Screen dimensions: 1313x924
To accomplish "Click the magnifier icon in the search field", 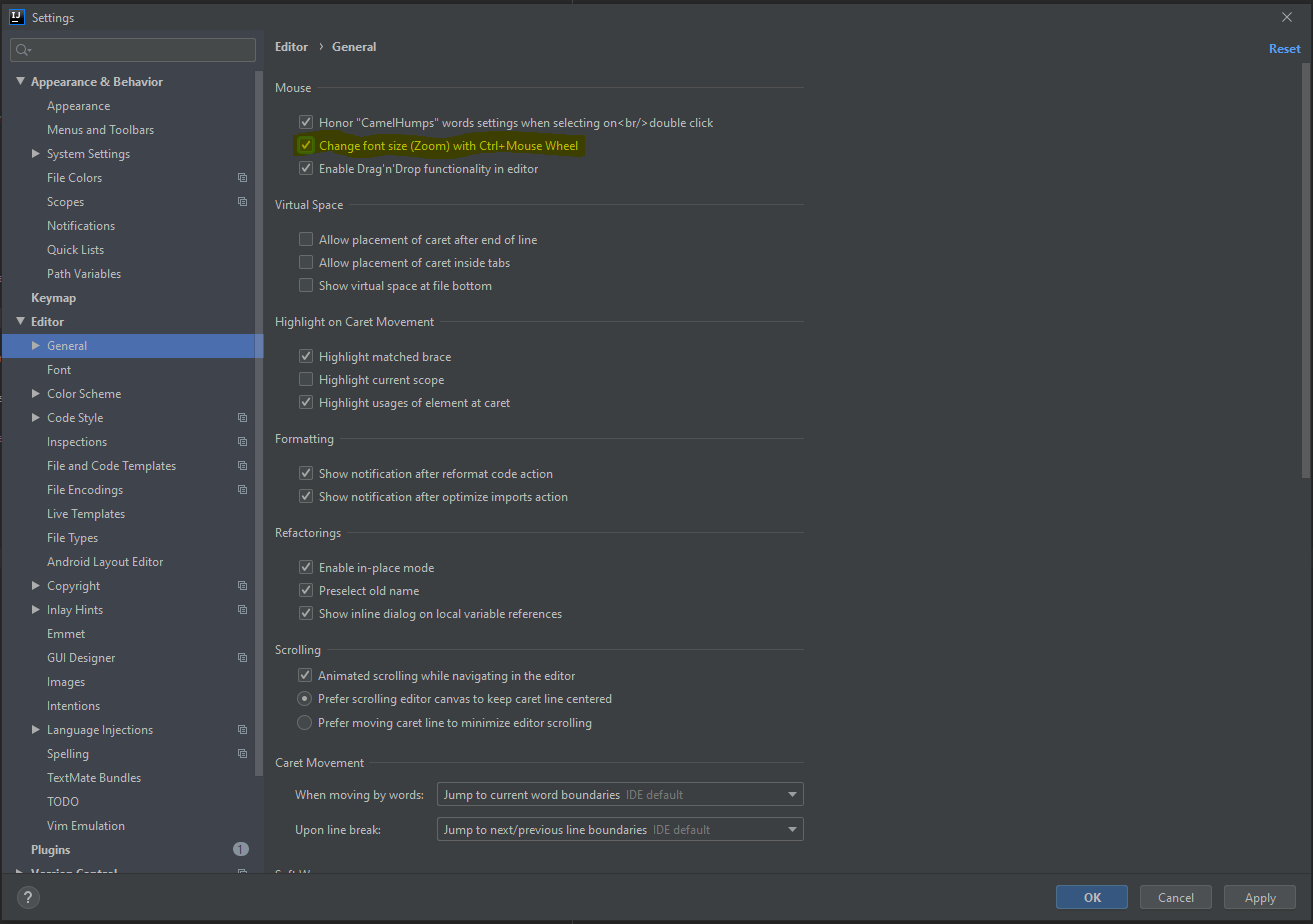I will point(22,48).
